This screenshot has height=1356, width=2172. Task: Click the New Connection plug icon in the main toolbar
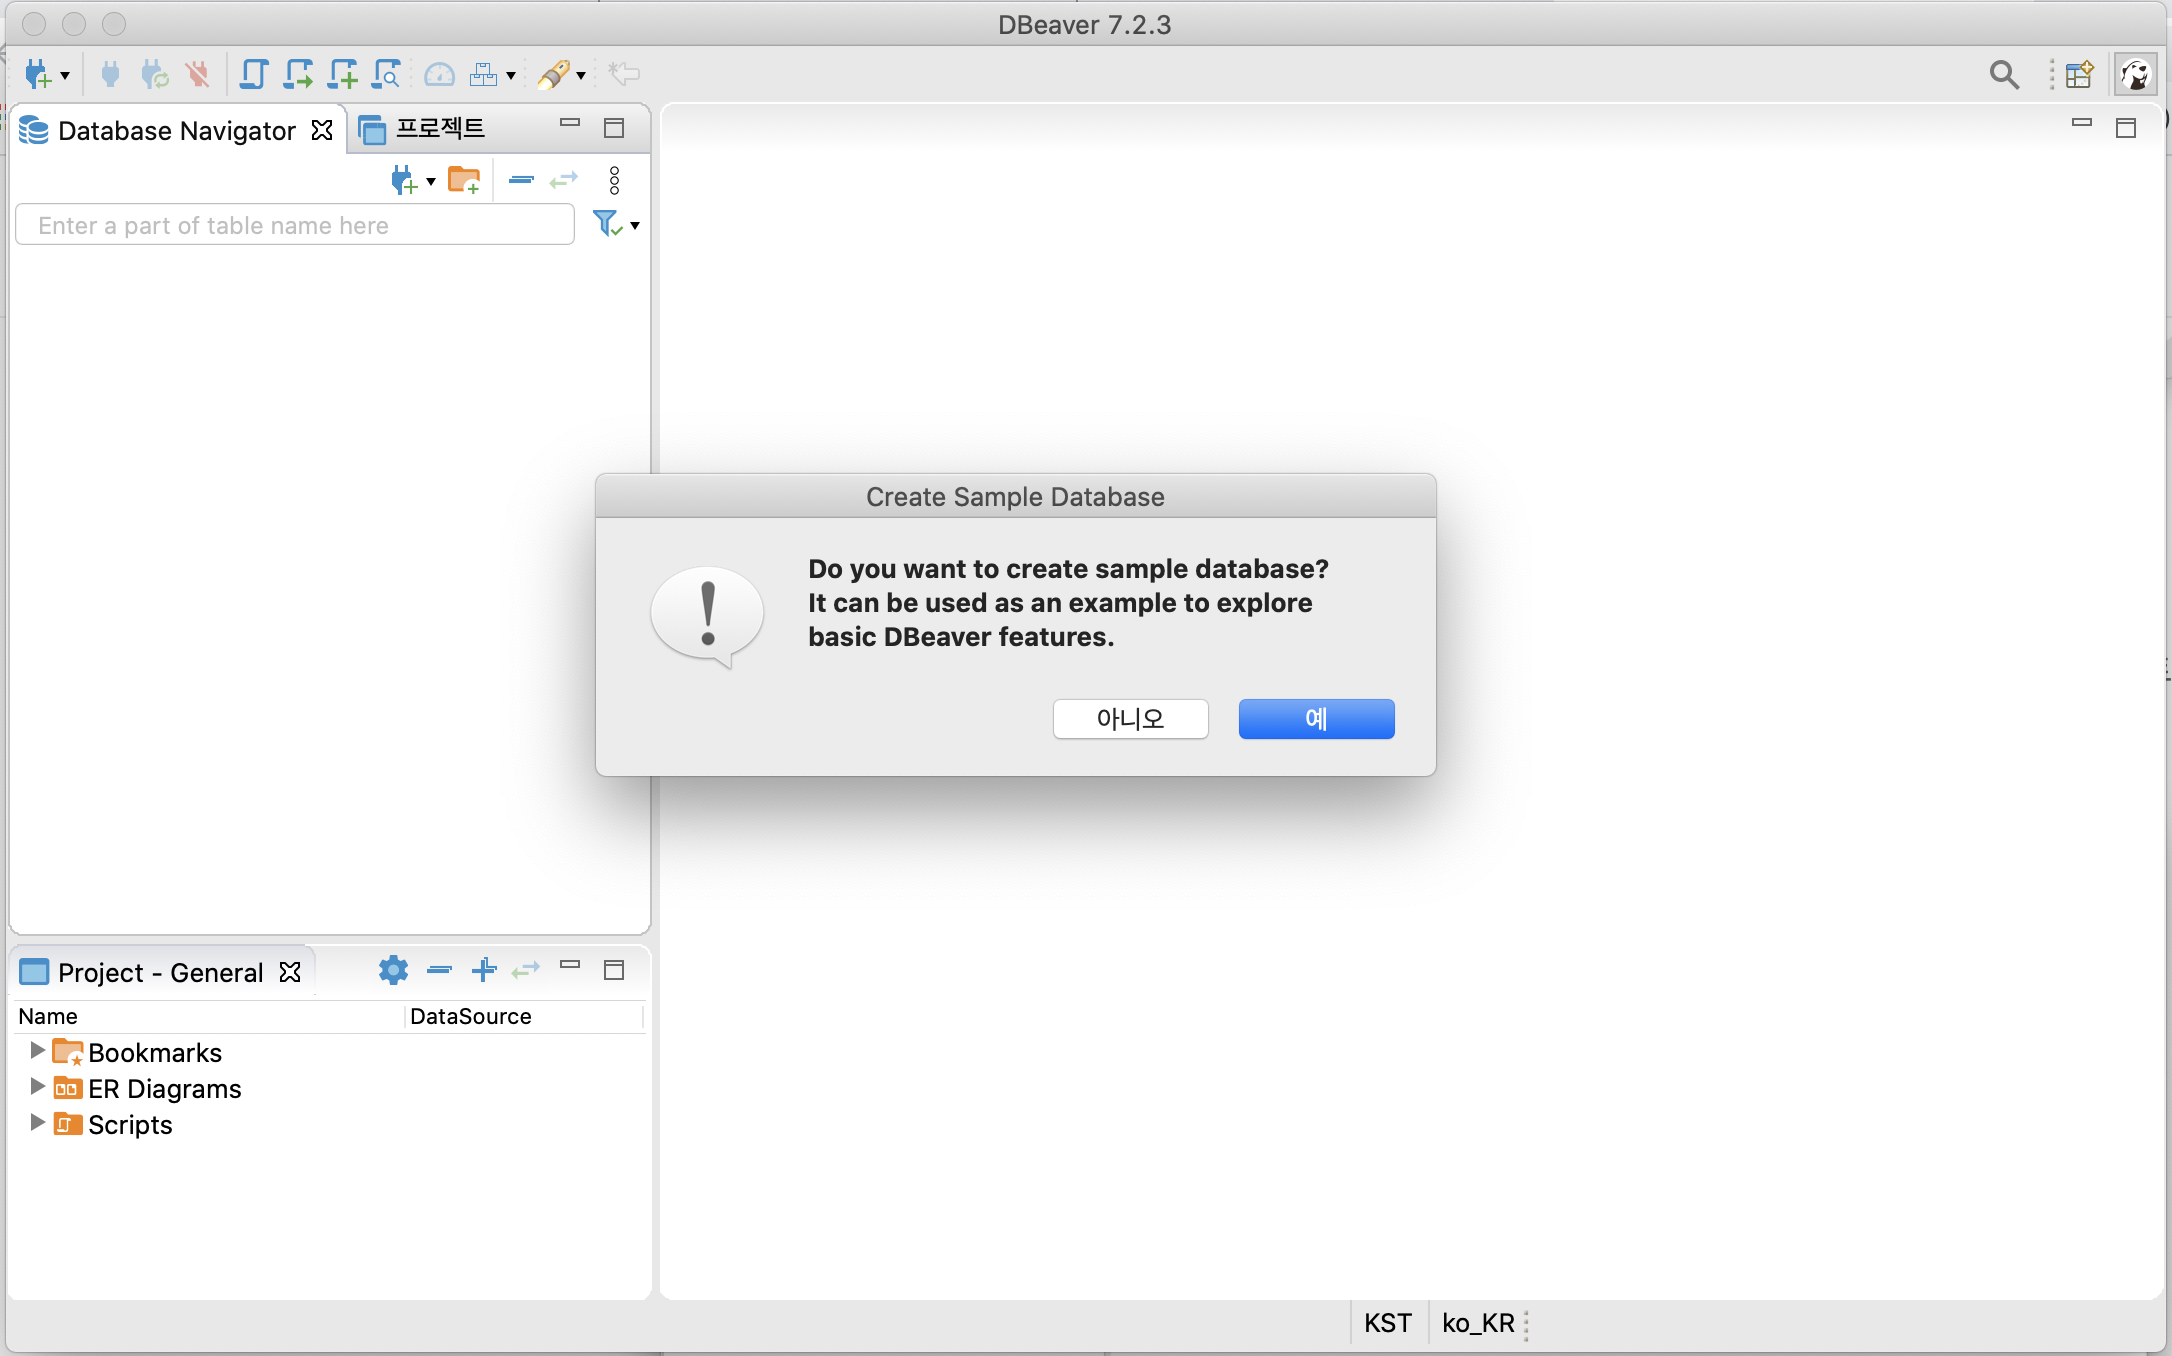pos(37,74)
